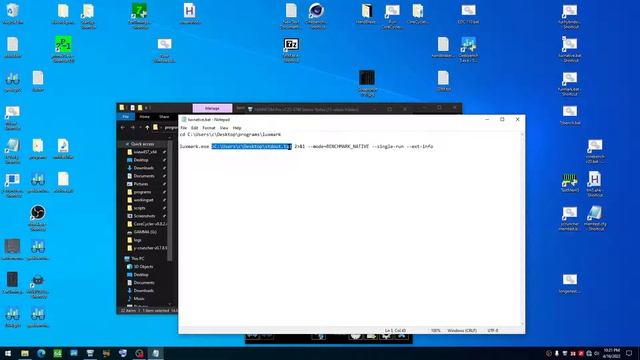Unpin Pictures from Quick access
This screenshot has width=640, height=360.
164,184
